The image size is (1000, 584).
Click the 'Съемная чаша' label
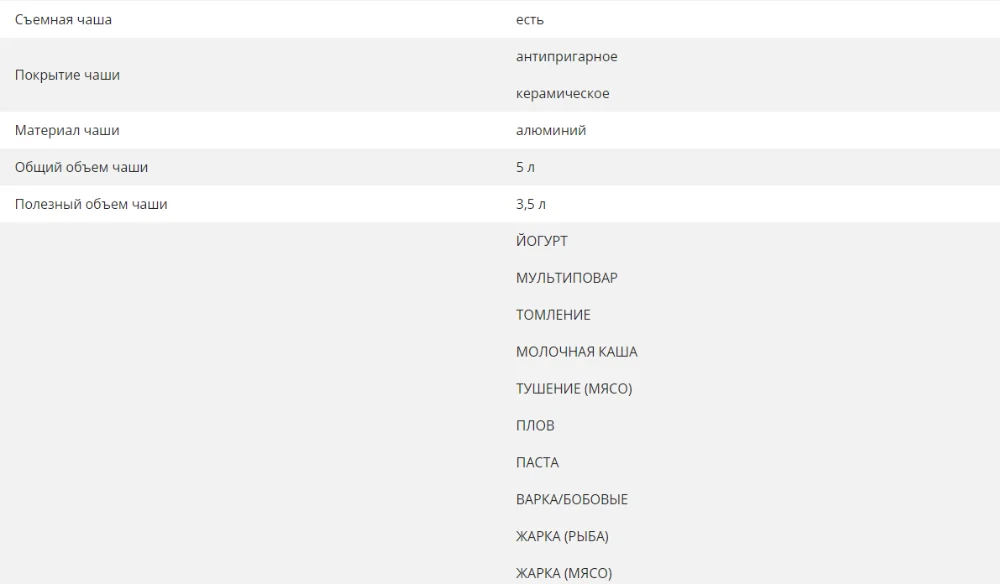(63, 20)
